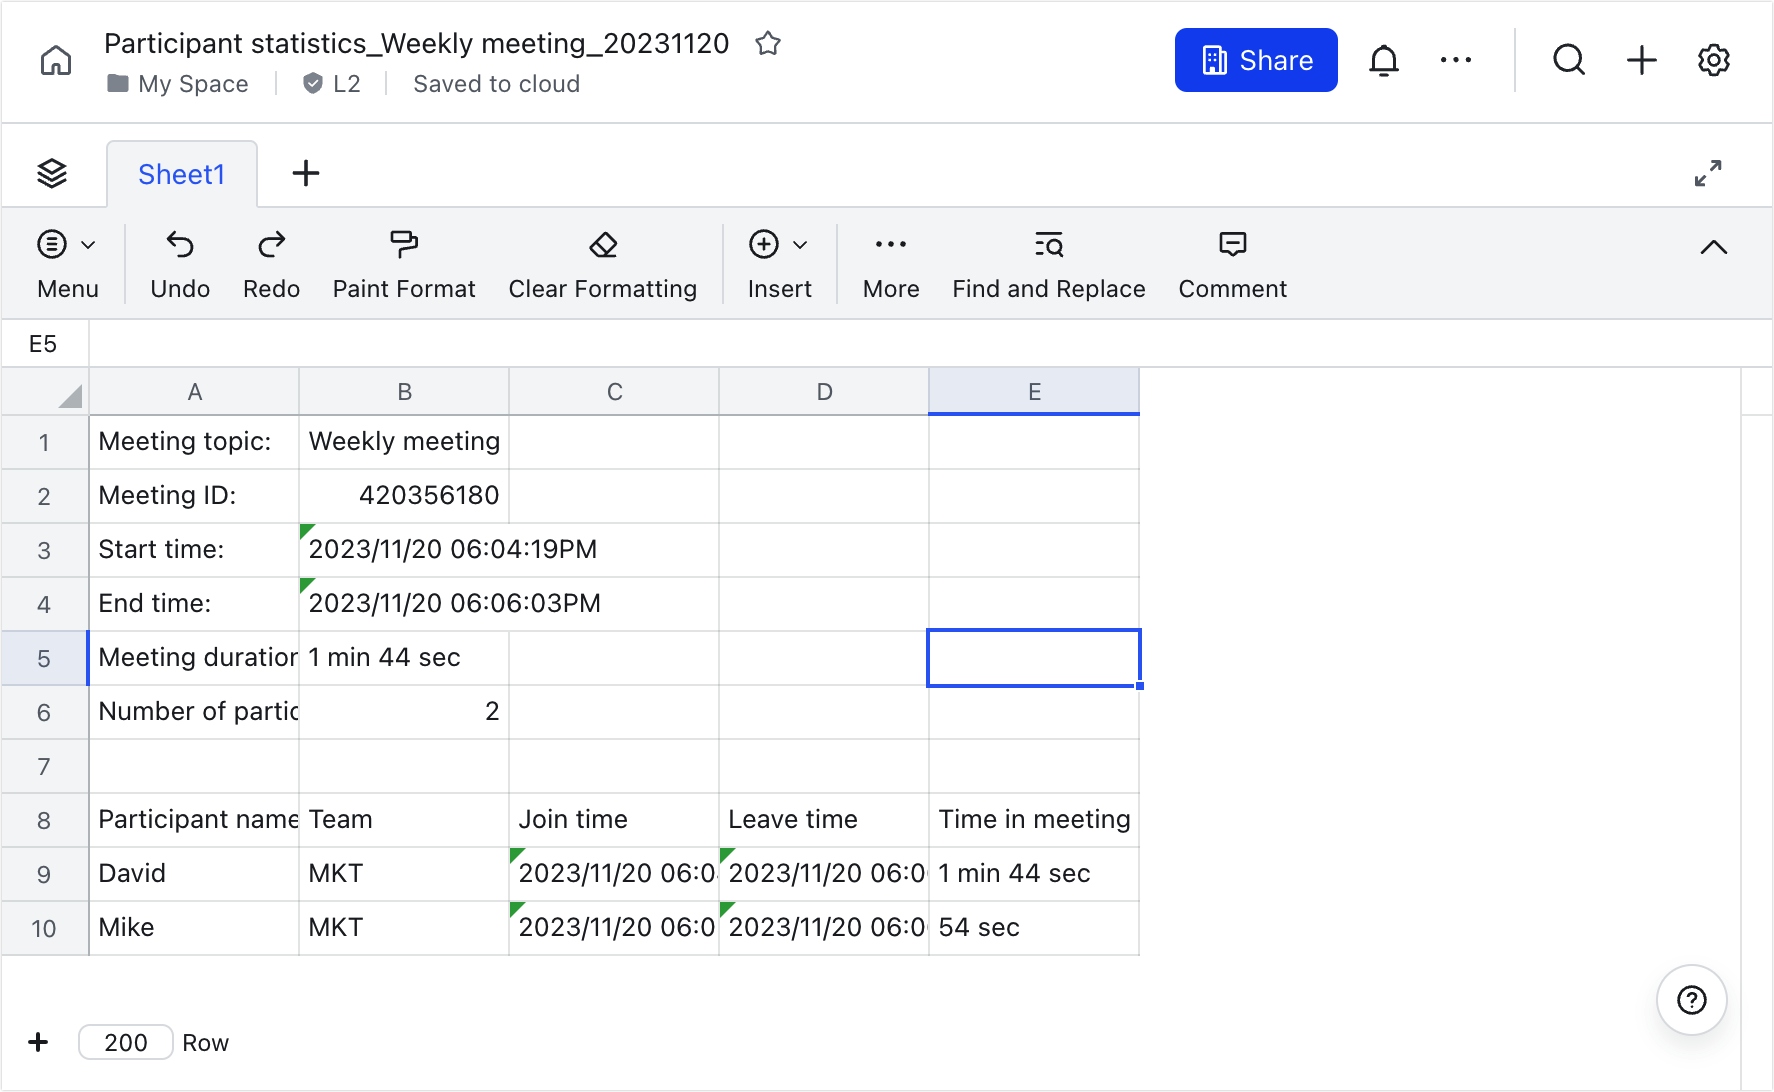Click the Undo icon
Screen dimensions: 1774x1092
[x=180, y=245]
